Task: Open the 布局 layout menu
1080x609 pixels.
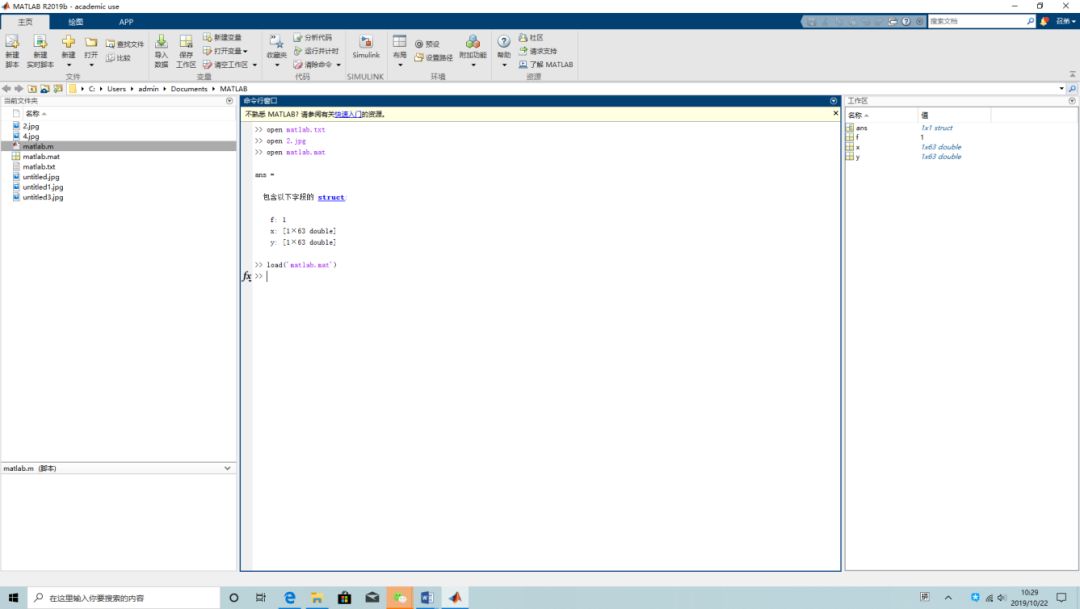Action: [399, 50]
